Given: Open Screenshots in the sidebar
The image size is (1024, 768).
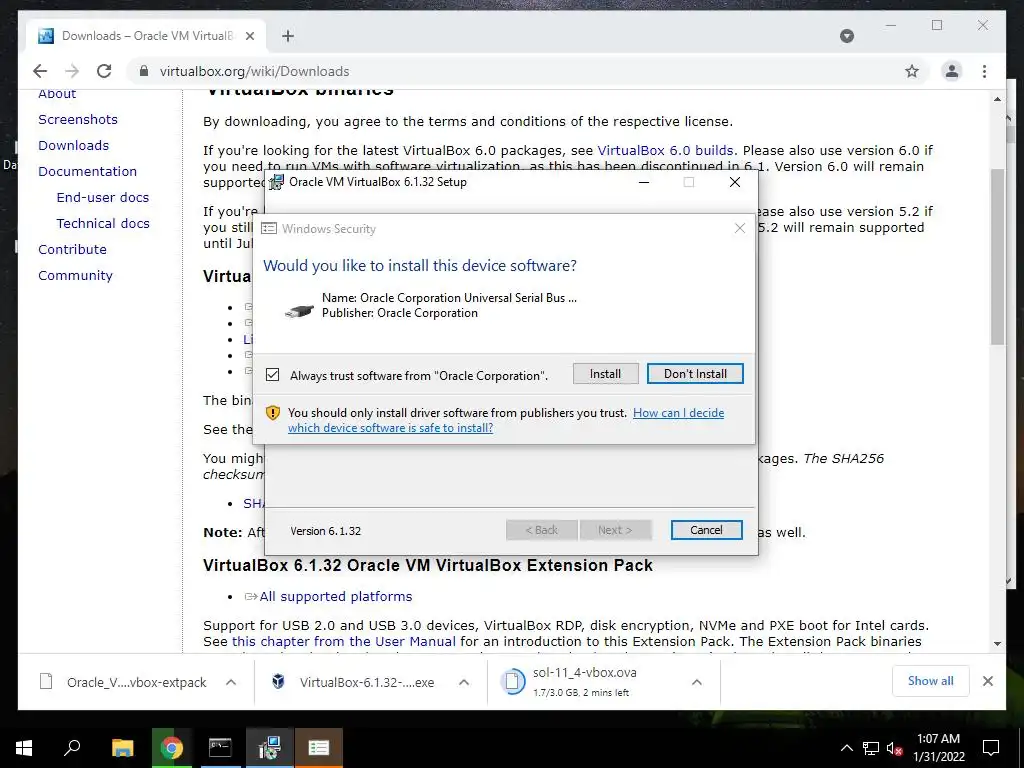Looking at the screenshot, I should (x=78, y=119).
